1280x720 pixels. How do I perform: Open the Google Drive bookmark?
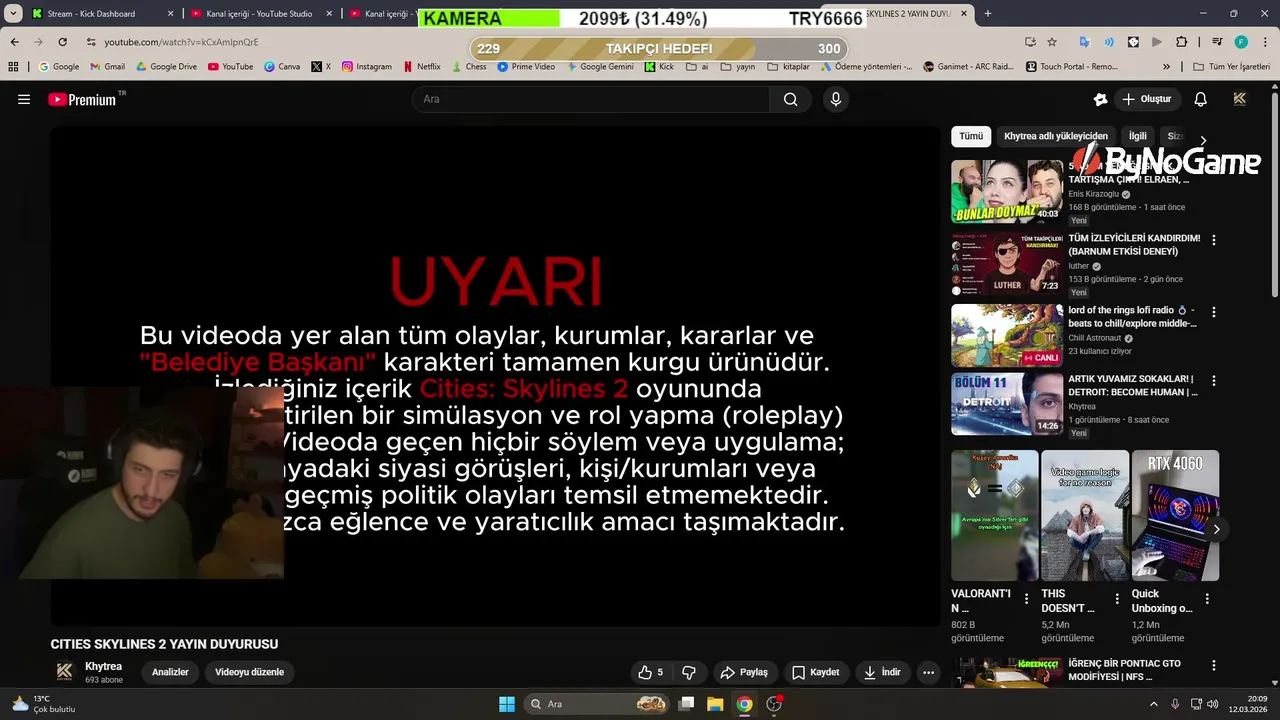tap(165, 66)
